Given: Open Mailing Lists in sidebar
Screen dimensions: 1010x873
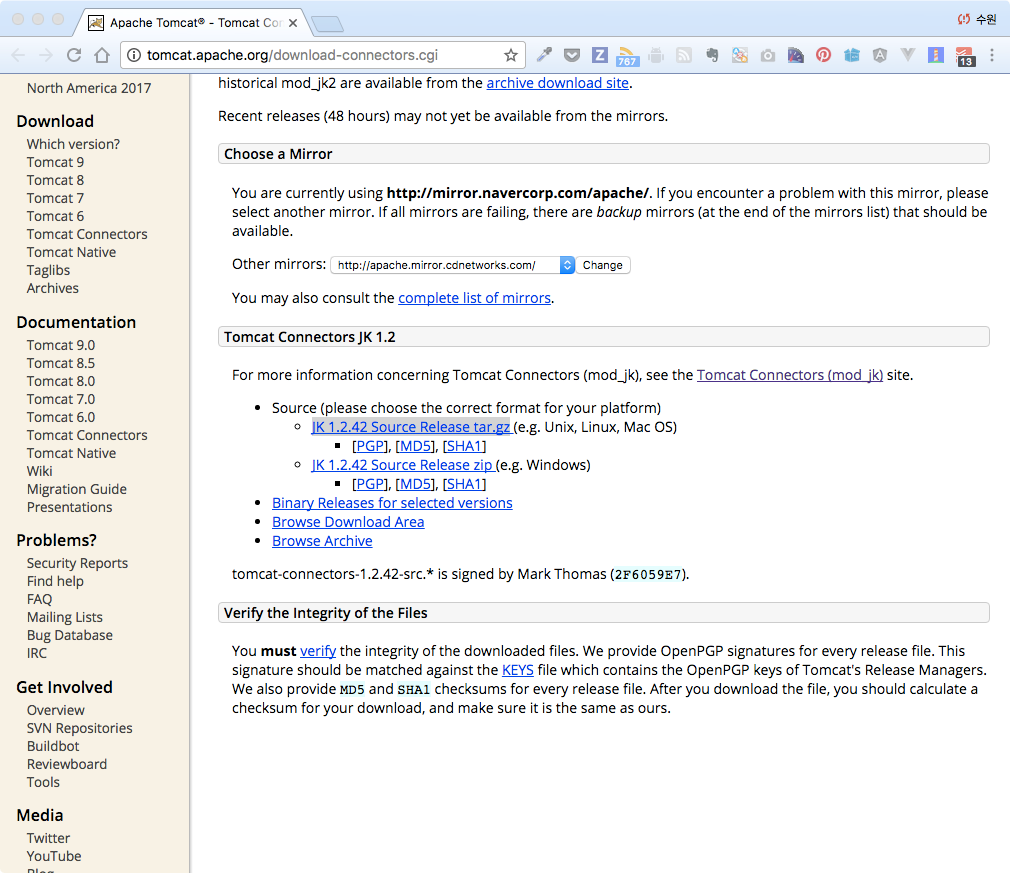Looking at the screenshot, I should coord(64,617).
